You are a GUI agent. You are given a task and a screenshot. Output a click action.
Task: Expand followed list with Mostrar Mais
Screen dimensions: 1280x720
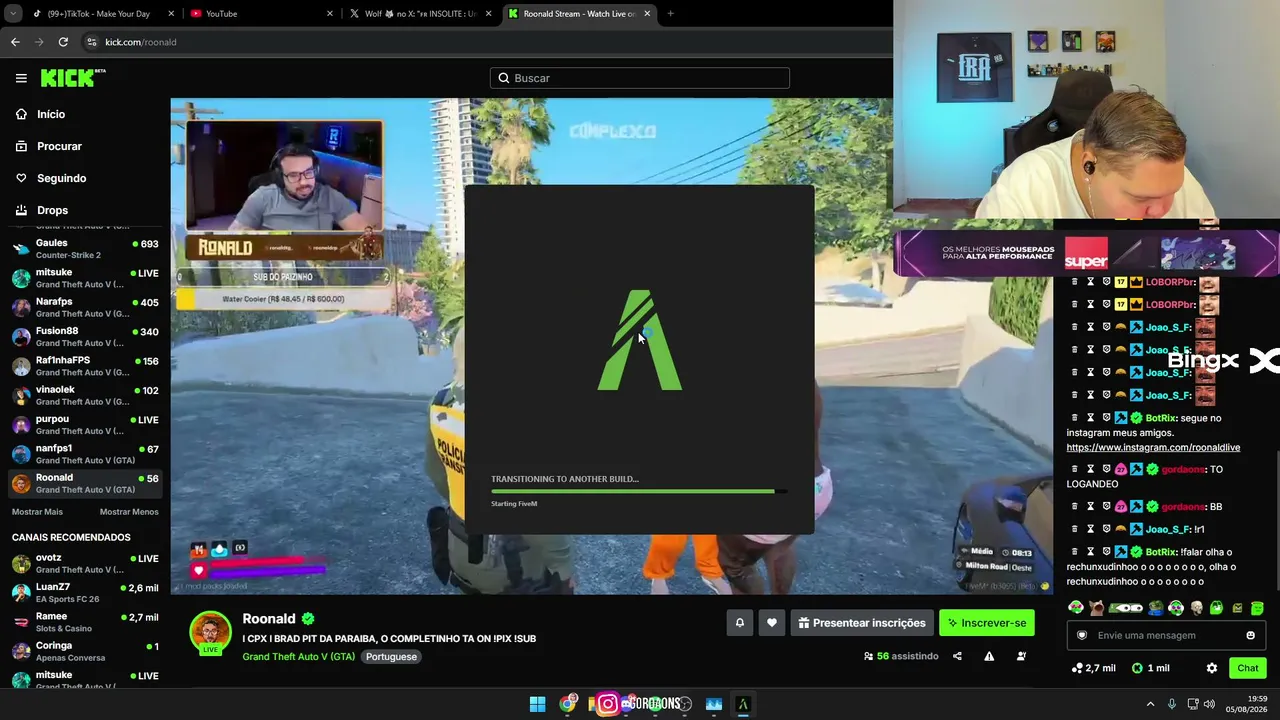(37, 512)
